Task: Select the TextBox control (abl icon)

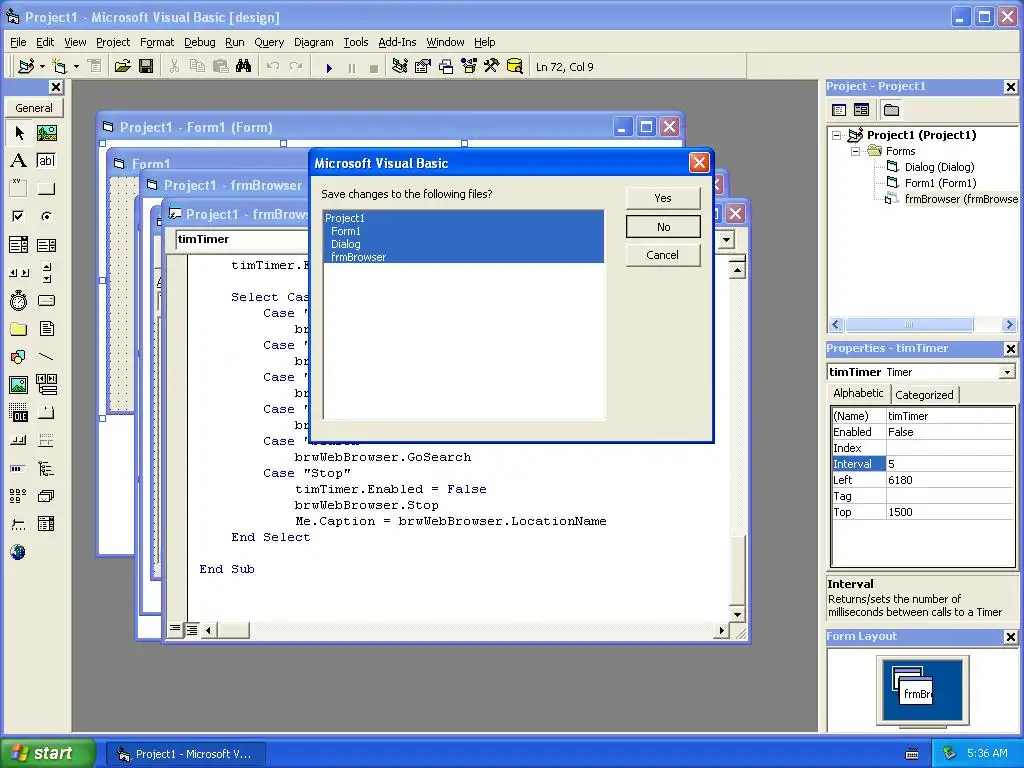Action: (x=46, y=161)
